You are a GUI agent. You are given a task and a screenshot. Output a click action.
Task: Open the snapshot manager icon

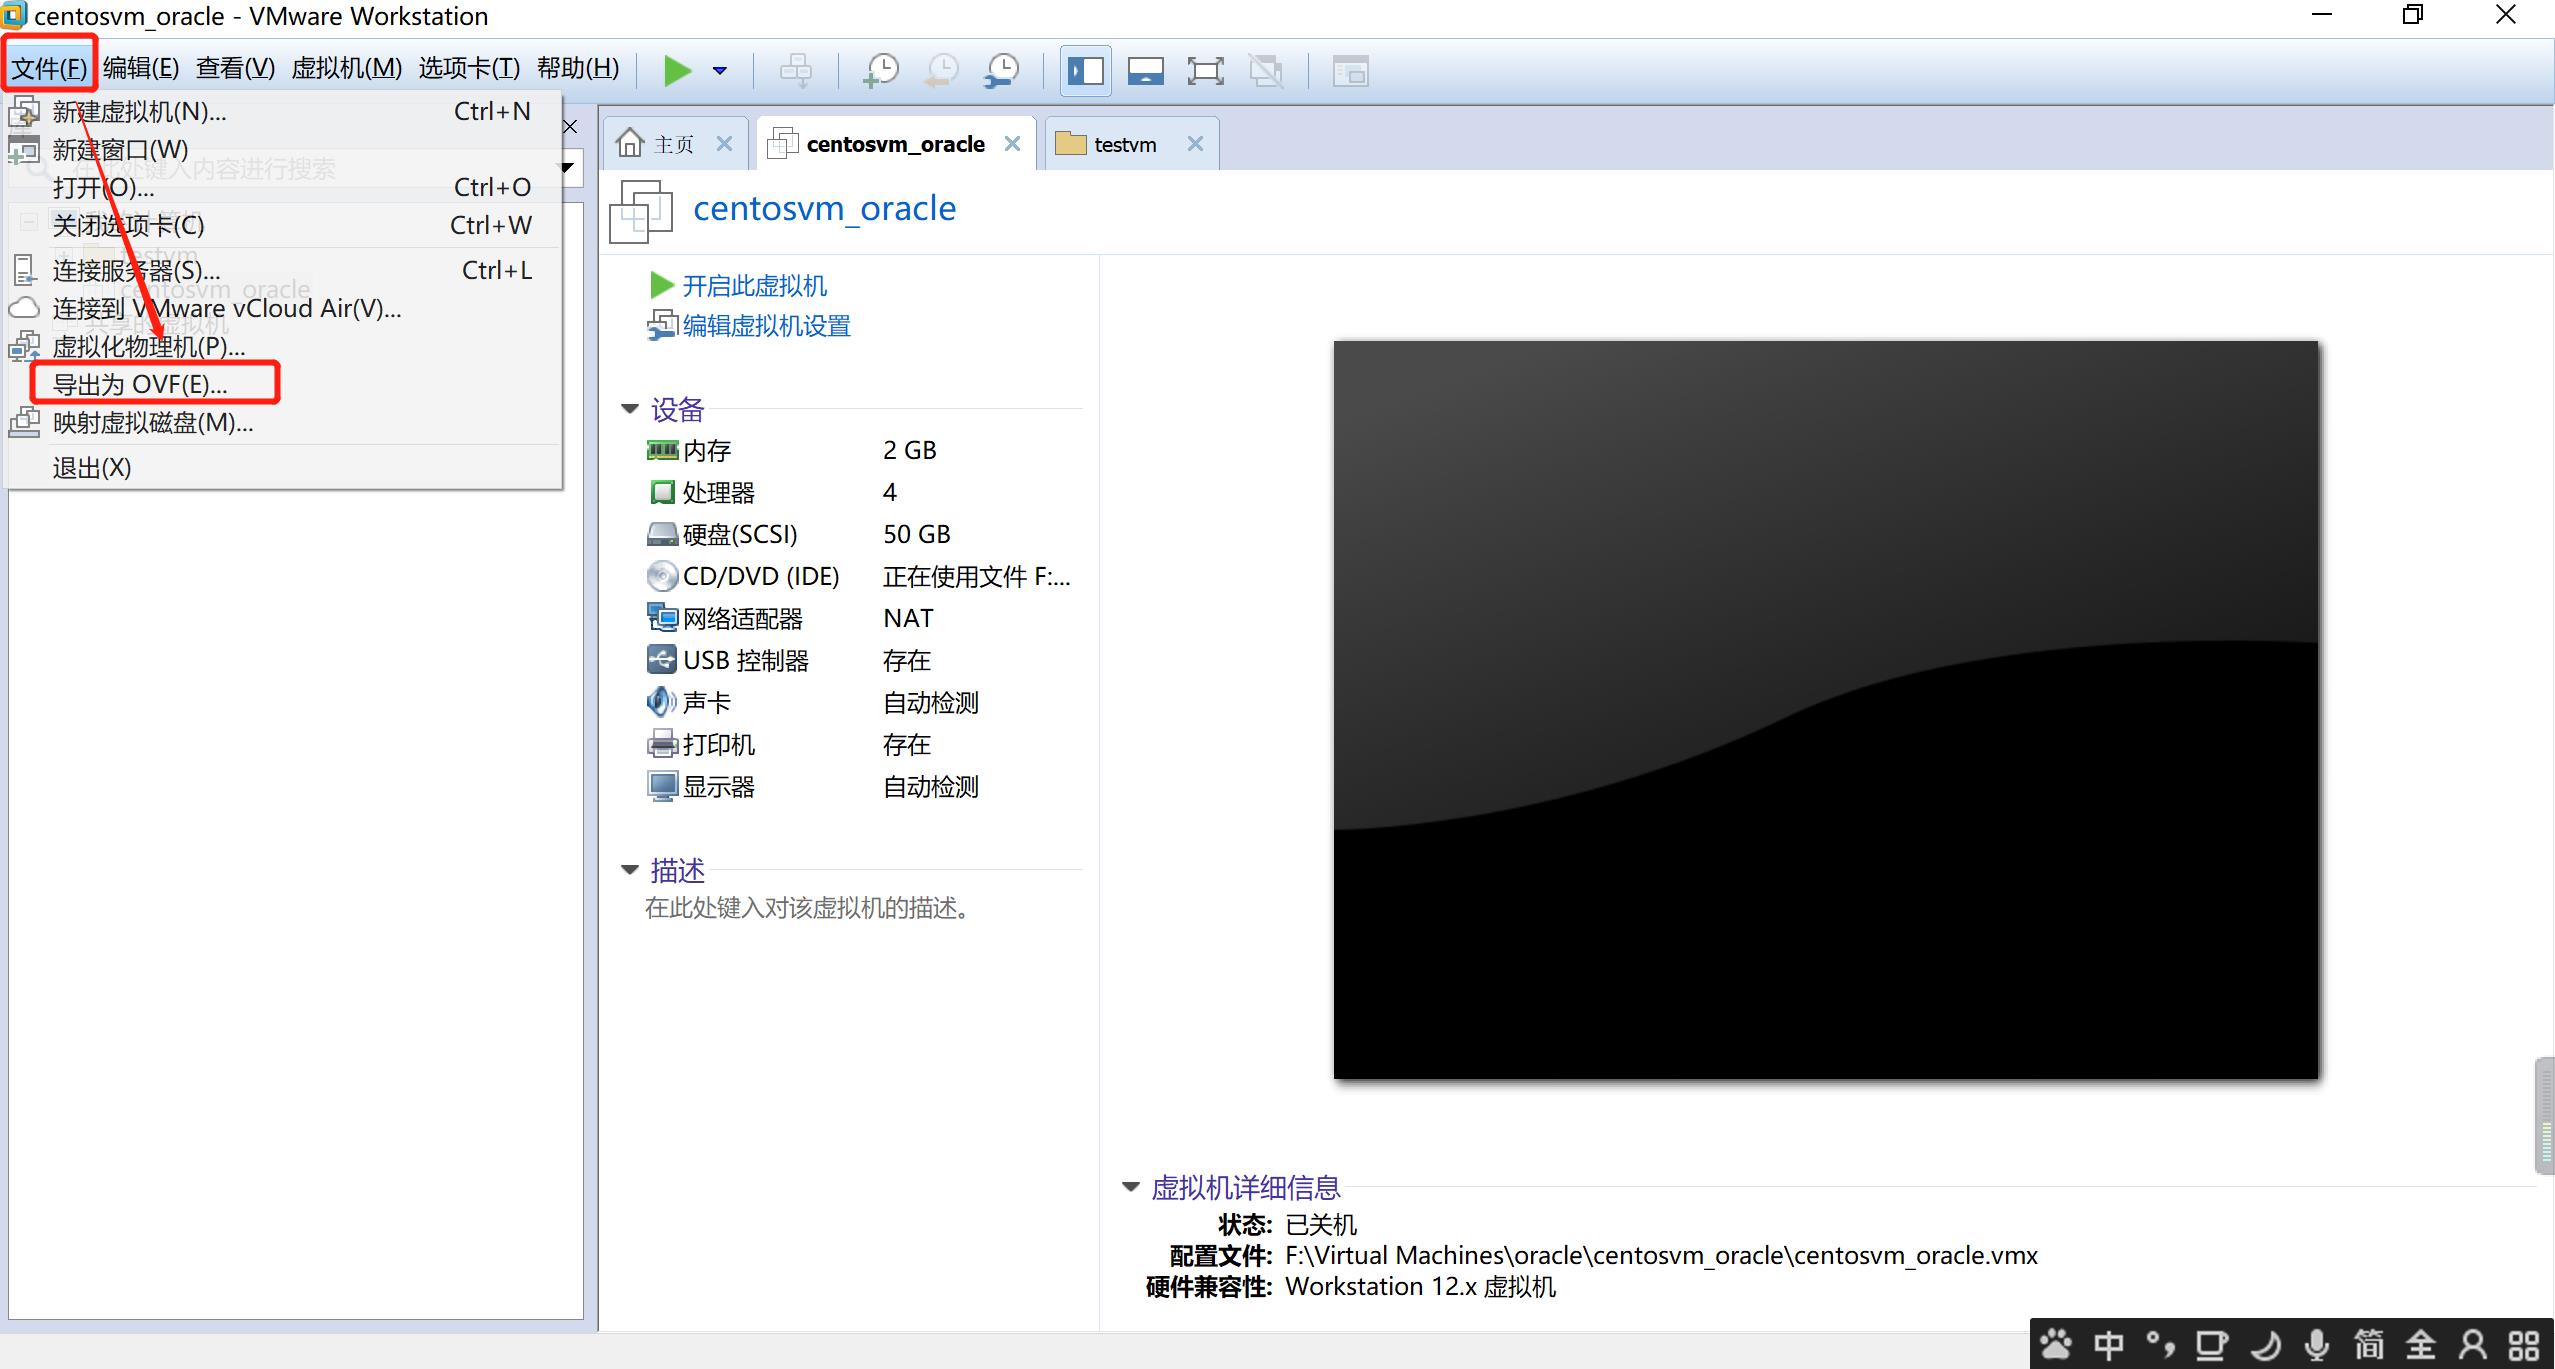(1002, 70)
